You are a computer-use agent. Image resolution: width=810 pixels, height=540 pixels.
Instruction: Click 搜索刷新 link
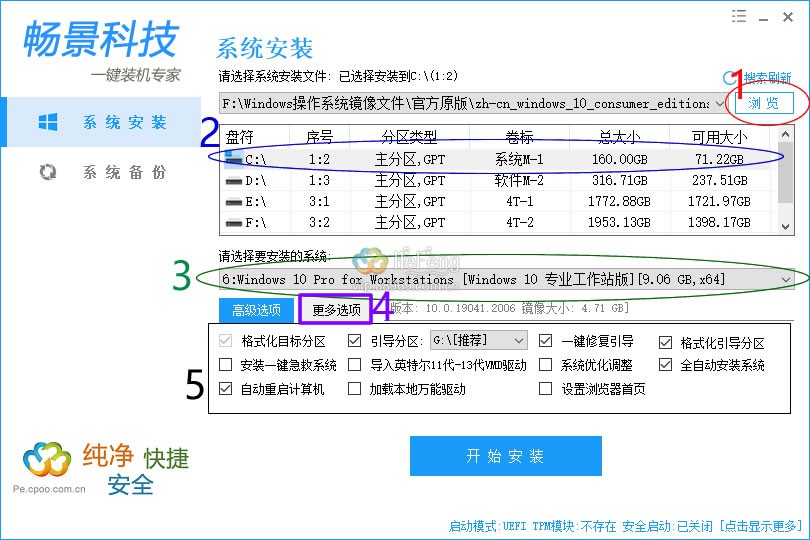767,78
